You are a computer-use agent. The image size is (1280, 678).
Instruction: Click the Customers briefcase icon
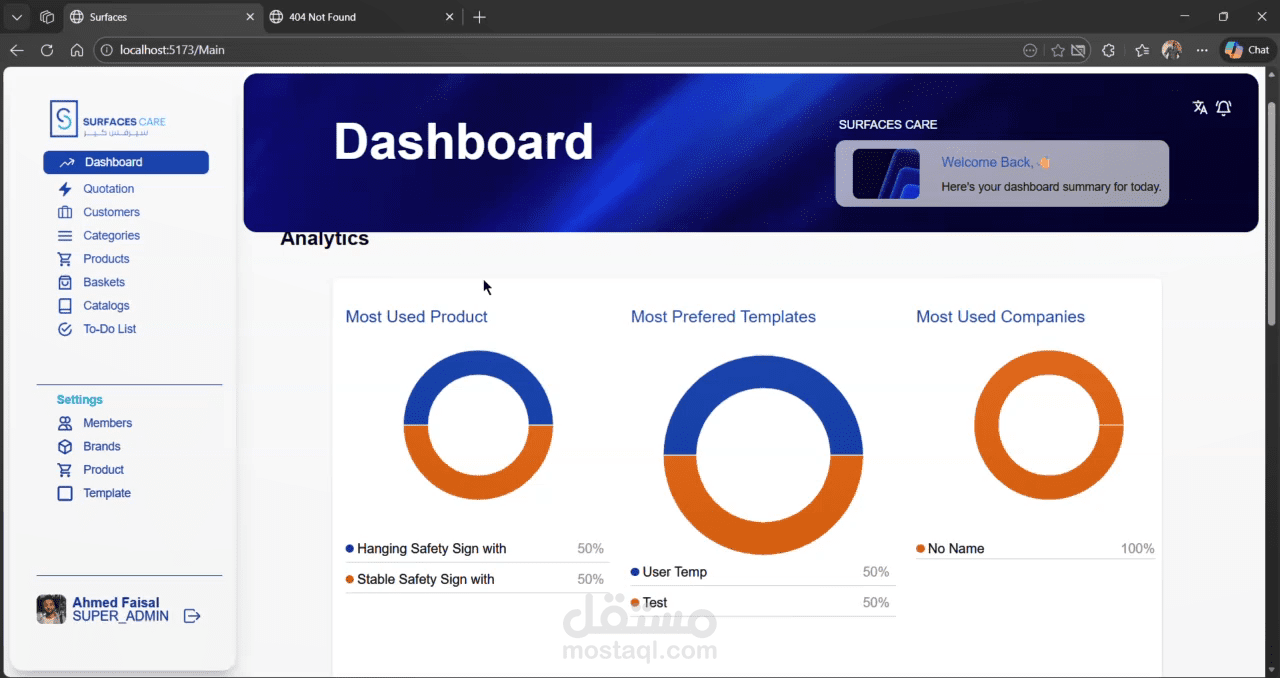65,212
